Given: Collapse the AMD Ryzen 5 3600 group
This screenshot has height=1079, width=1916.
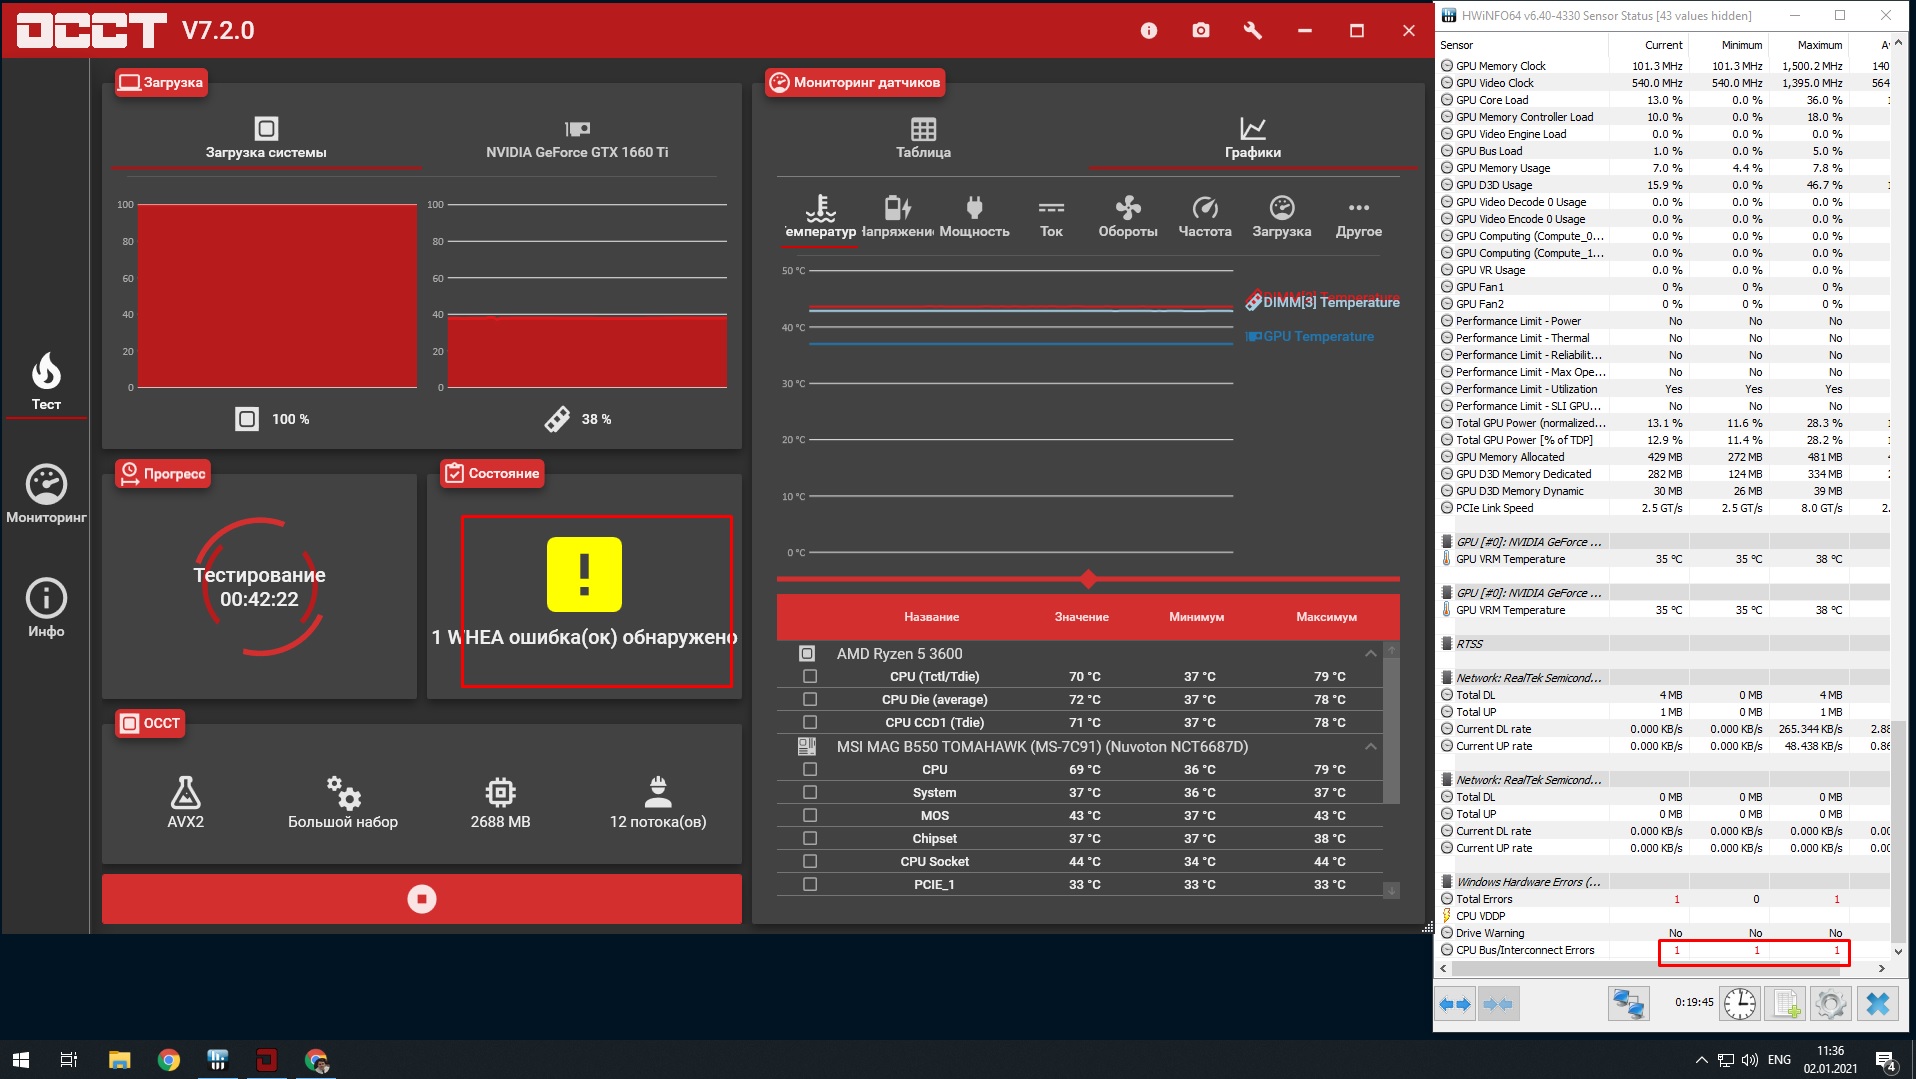Looking at the screenshot, I should click(x=1370, y=654).
